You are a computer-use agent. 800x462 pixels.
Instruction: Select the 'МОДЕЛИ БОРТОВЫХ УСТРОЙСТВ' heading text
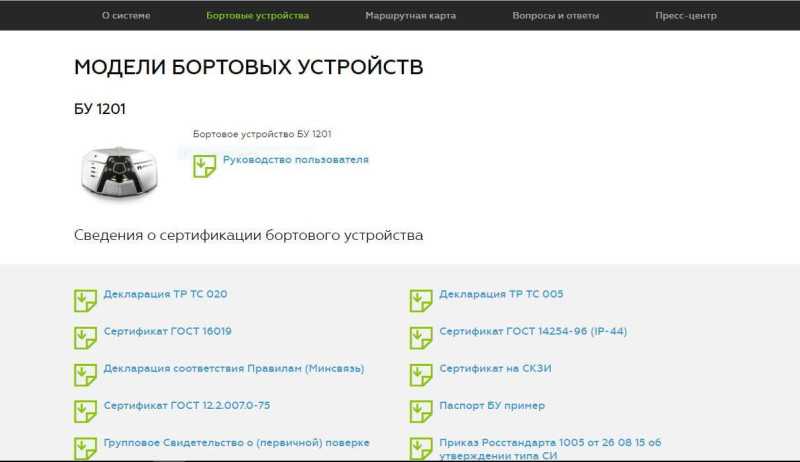[x=248, y=67]
